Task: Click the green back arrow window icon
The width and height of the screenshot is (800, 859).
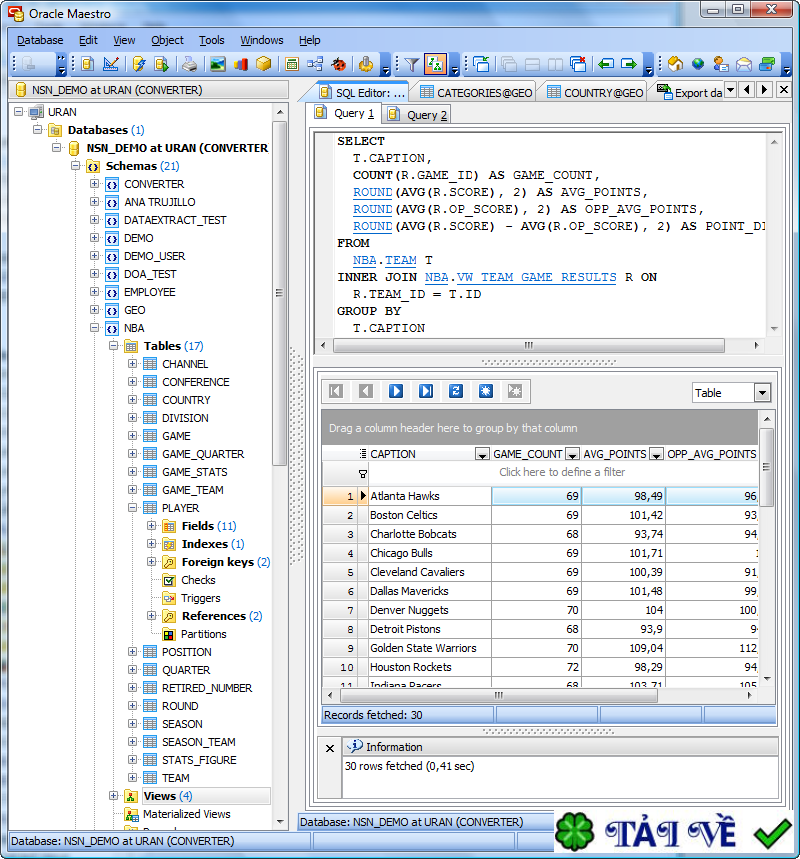Action: pyautogui.click(x=606, y=64)
